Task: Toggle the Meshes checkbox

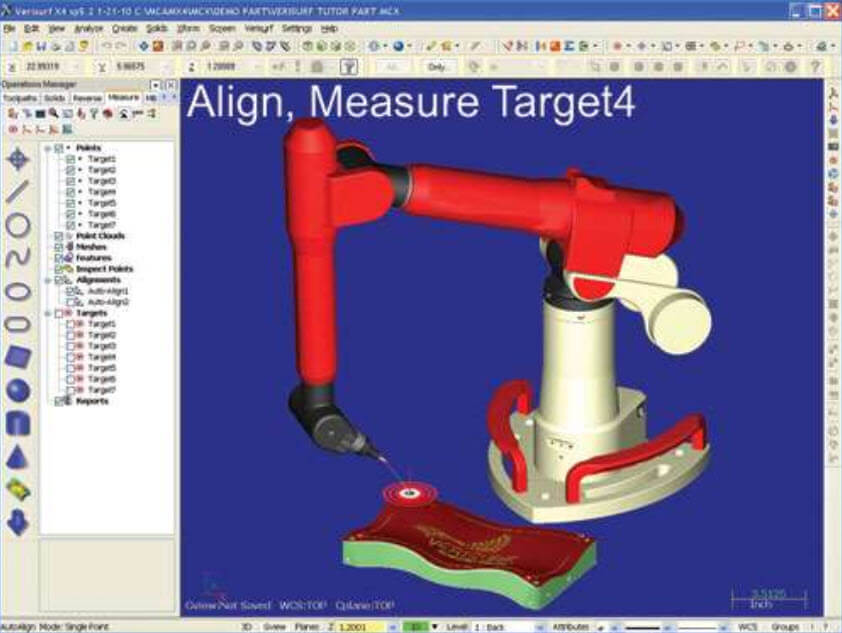Action: pyautogui.click(x=59, y=247)
